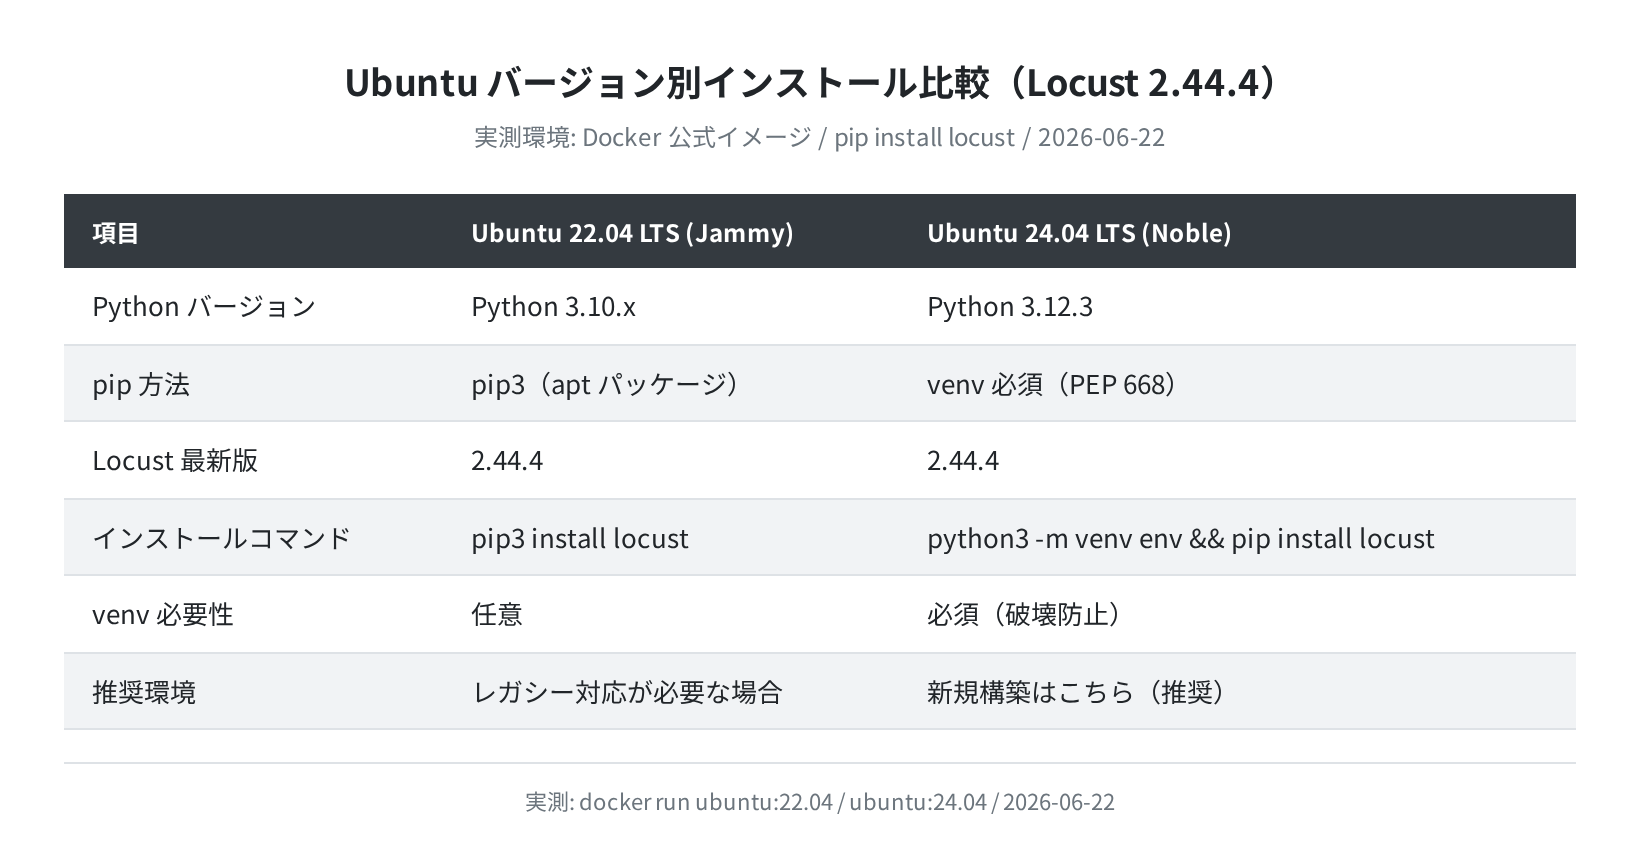Click the 'Ubuntu 22.04 LTS (Jammy)' column header
Screen dimensions: 1640x858
(632, 233)
